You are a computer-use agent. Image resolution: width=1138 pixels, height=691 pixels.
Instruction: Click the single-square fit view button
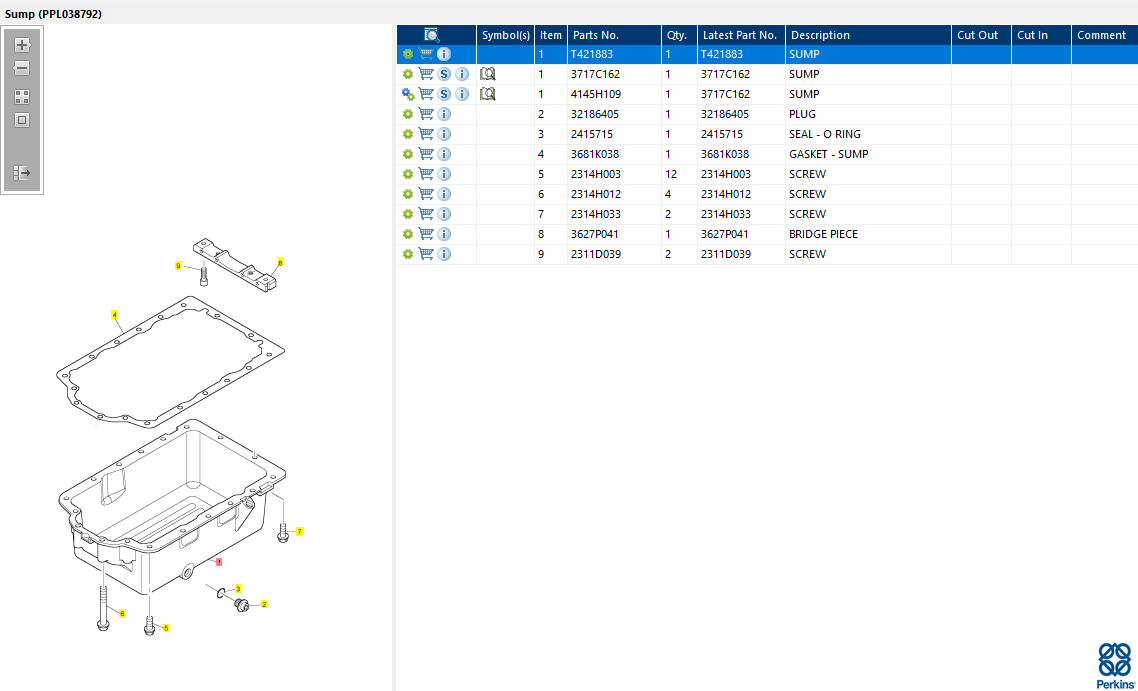pos(22,120)
